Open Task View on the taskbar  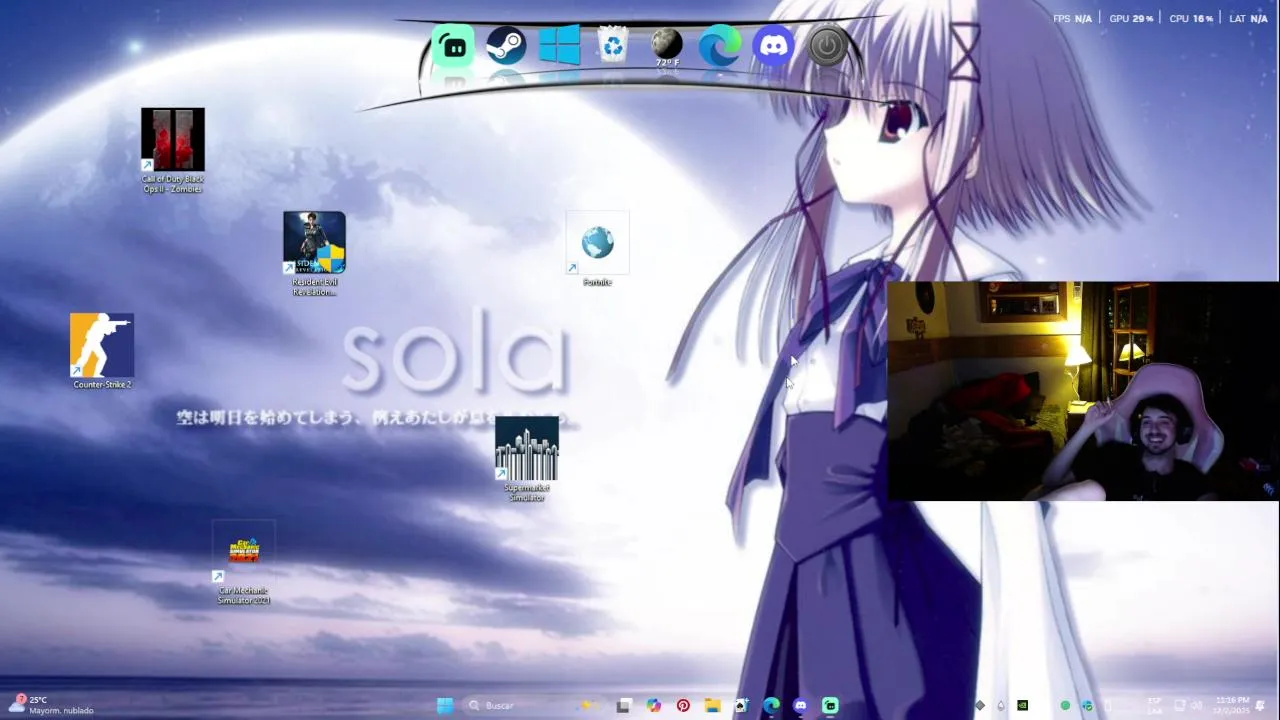click(623, 705)
